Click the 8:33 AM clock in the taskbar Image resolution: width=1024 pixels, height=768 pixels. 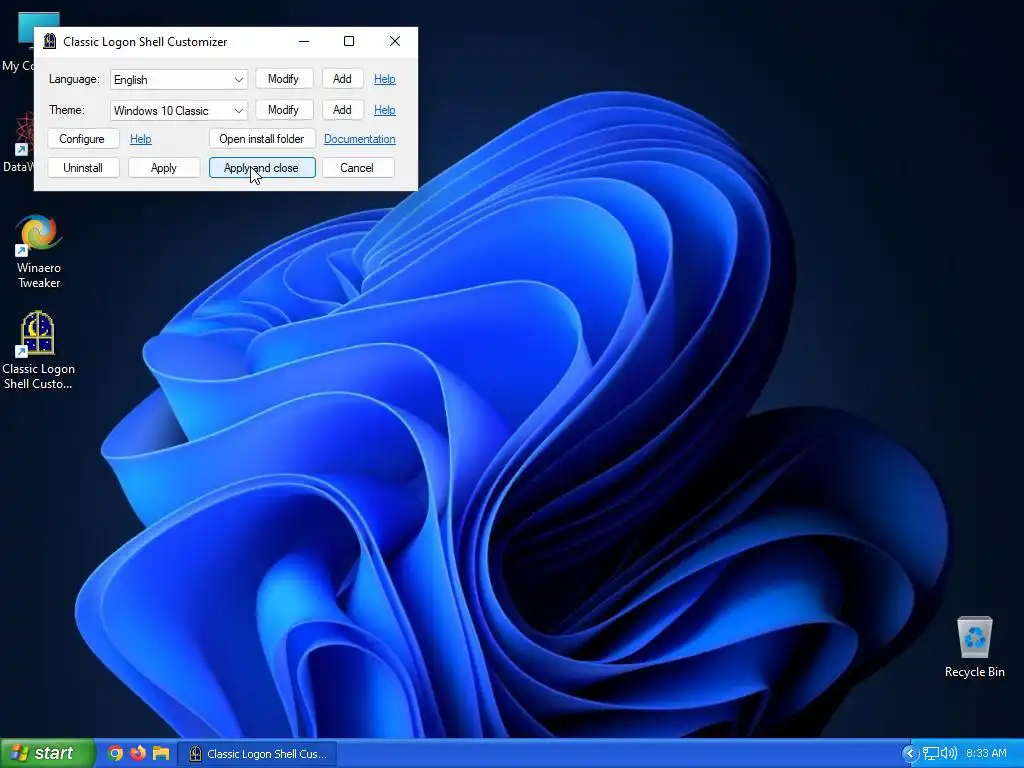click(986, 753)
